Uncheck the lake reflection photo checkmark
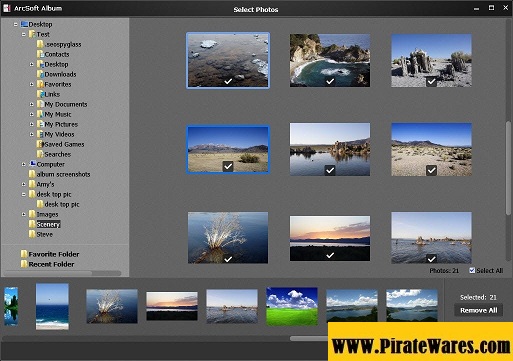The height and width of the screenshot is (361, 513). pyautogui.click(x=330, y=170)
